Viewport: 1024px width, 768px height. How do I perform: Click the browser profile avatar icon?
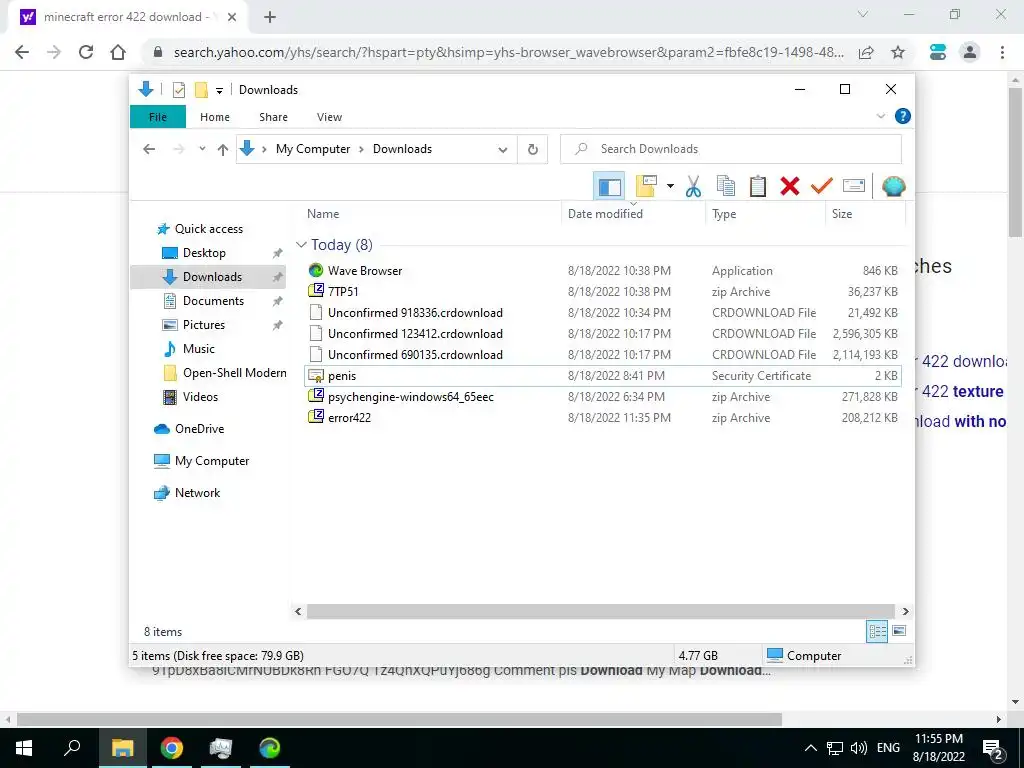click(970, 52)
